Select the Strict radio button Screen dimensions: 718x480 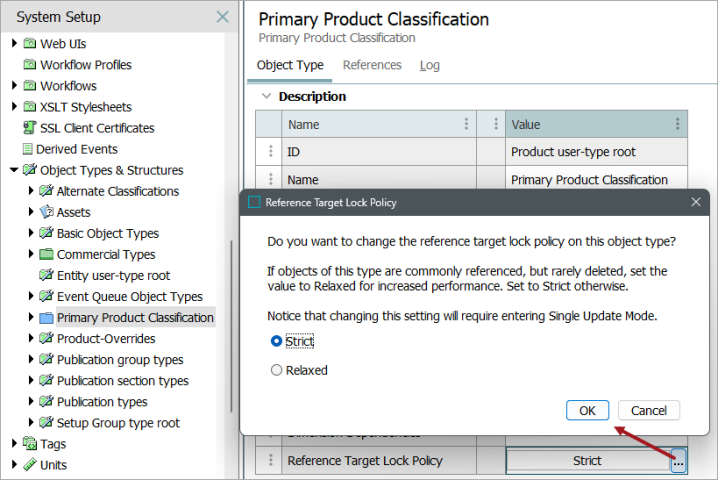coord(276,341)
